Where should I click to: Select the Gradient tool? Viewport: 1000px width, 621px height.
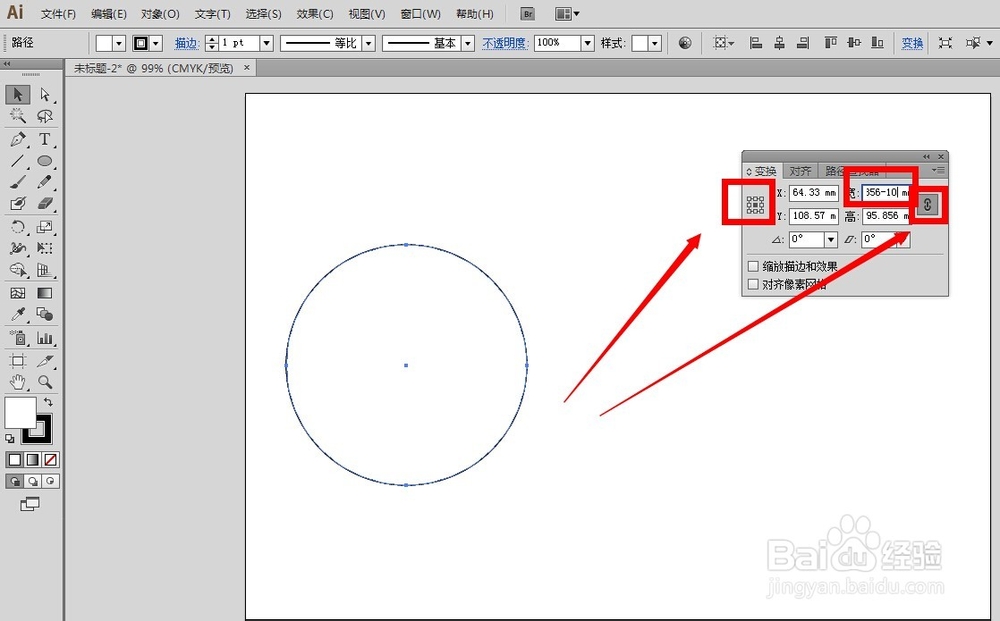(x=45, y=293)
